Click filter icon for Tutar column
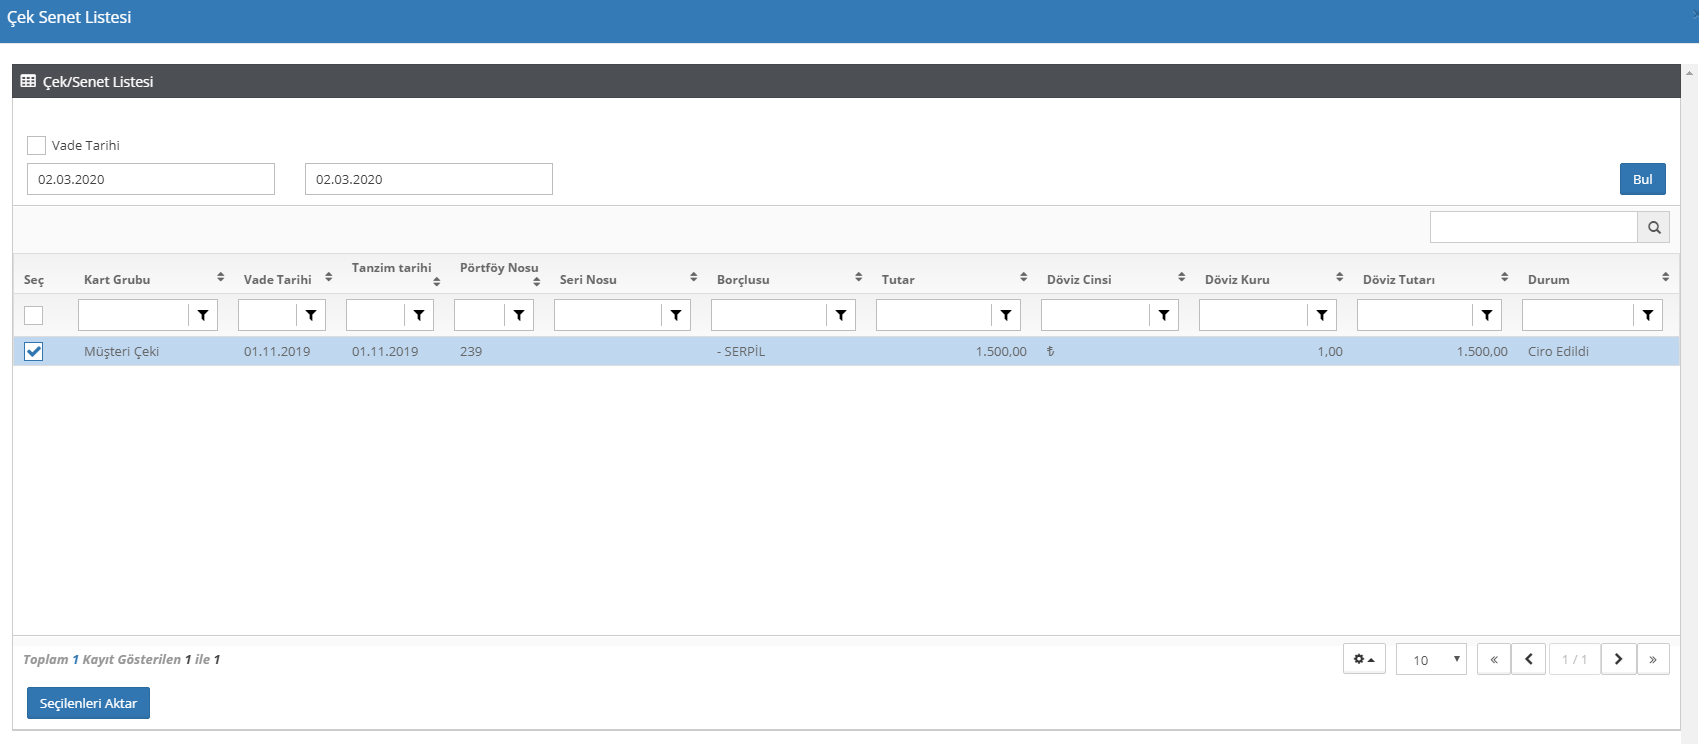The image size is (1699, 744). click(x=1006, y=315)
